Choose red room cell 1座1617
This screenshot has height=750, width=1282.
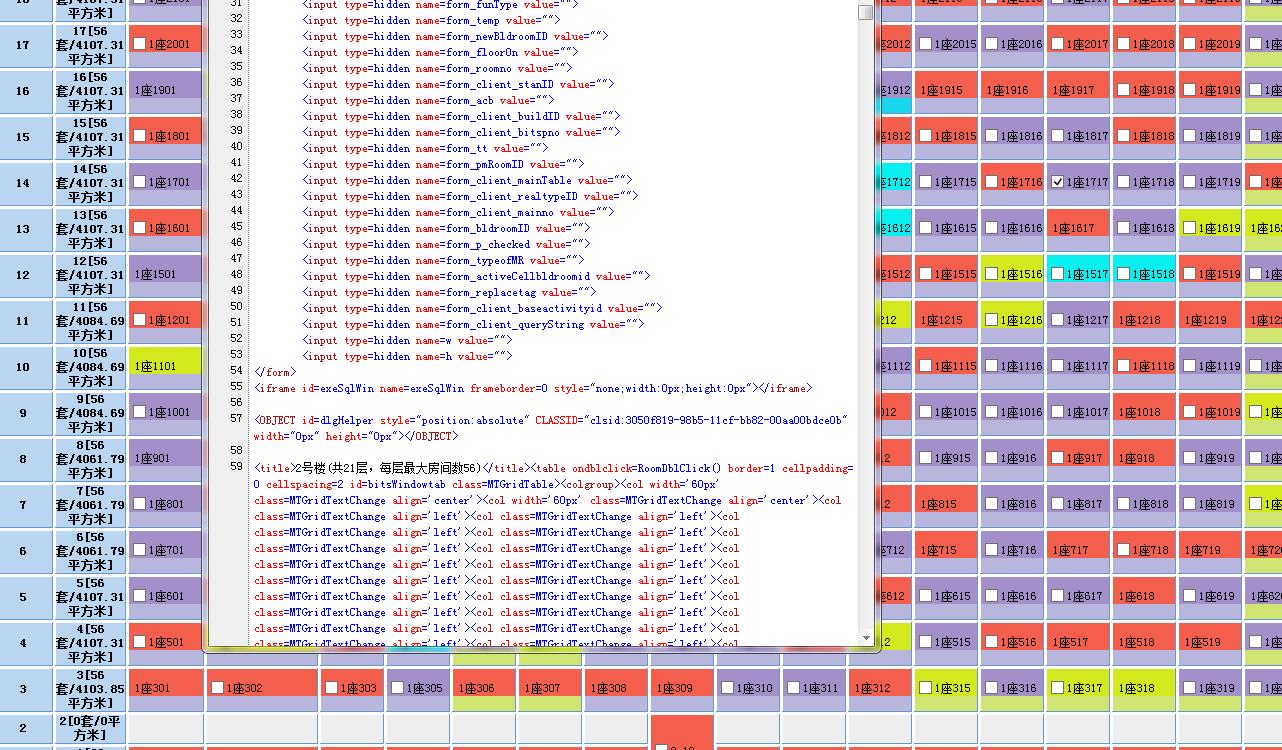[x=1075, y=228]
